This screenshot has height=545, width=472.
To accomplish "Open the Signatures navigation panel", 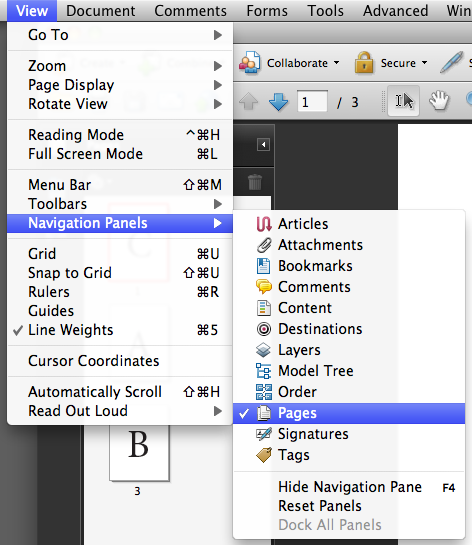I will (x=349, y=434).
